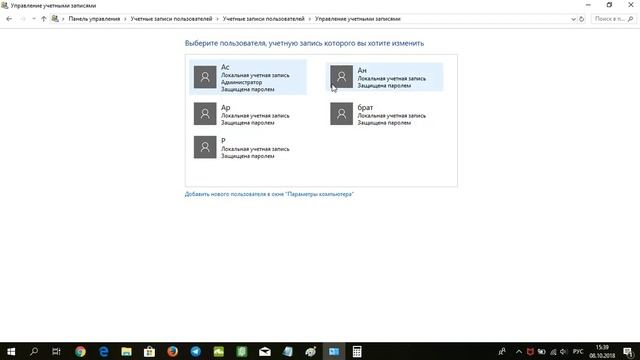The image size is (640, 360).
Task: Click the account name Ар
Action: (226, 107)
